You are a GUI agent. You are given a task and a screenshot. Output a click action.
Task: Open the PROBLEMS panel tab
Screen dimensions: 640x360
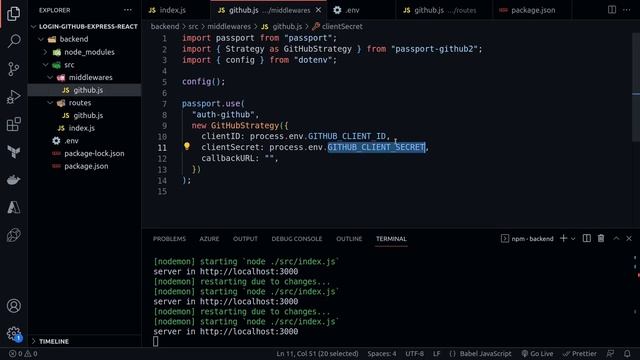coord(169,239)
